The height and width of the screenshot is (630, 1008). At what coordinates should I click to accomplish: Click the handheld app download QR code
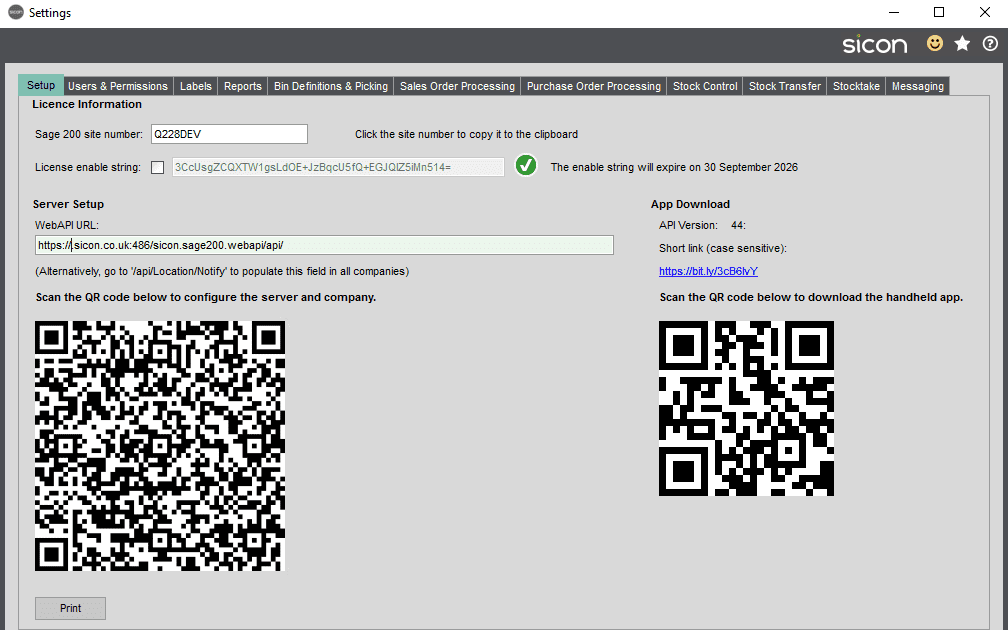(746, 408)
